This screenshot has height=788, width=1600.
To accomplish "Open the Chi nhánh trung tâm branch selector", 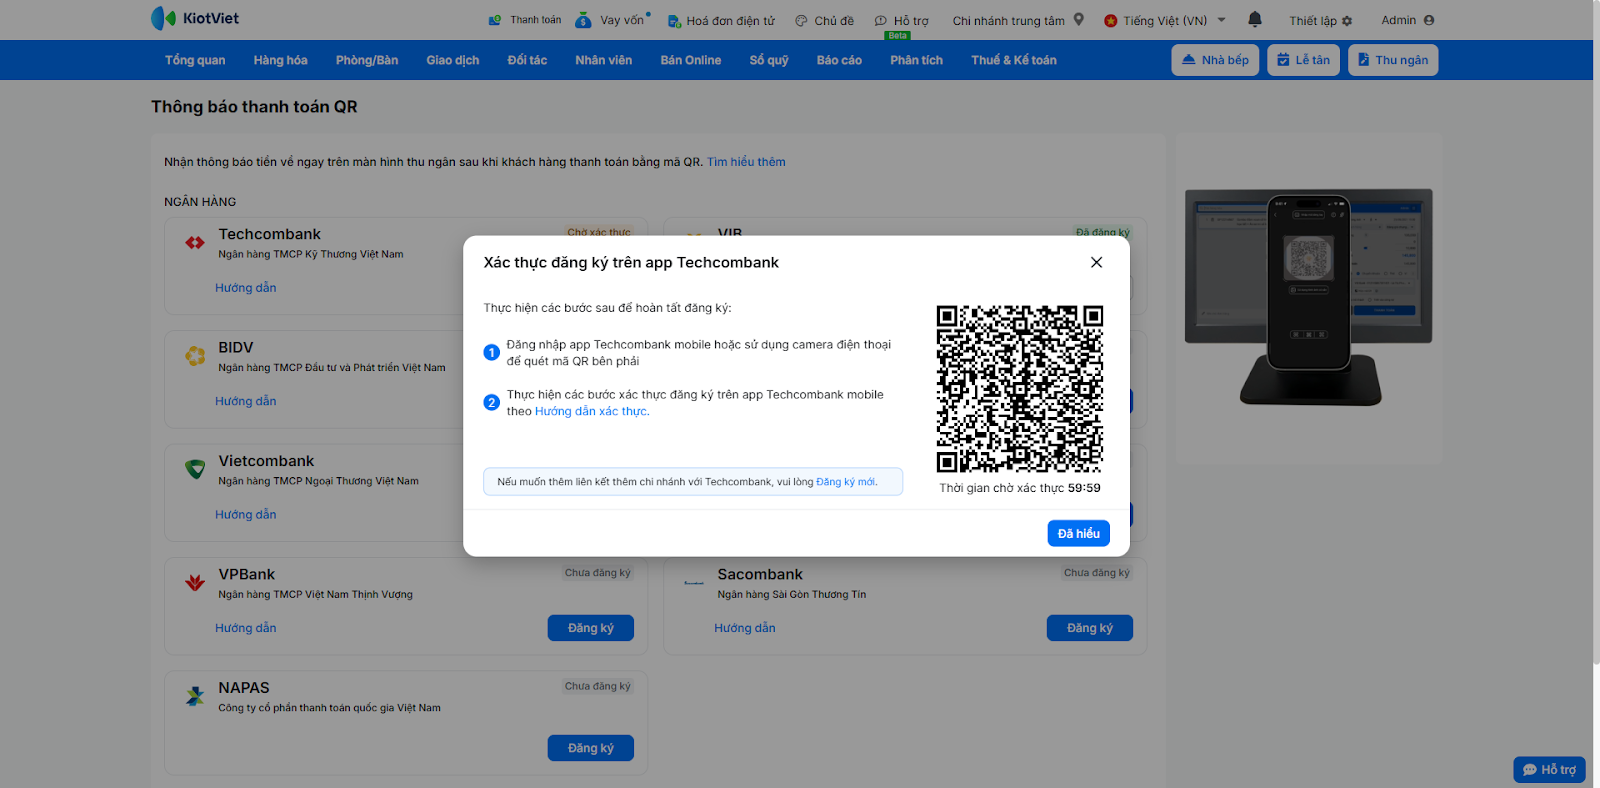I will pos(1008,21).
